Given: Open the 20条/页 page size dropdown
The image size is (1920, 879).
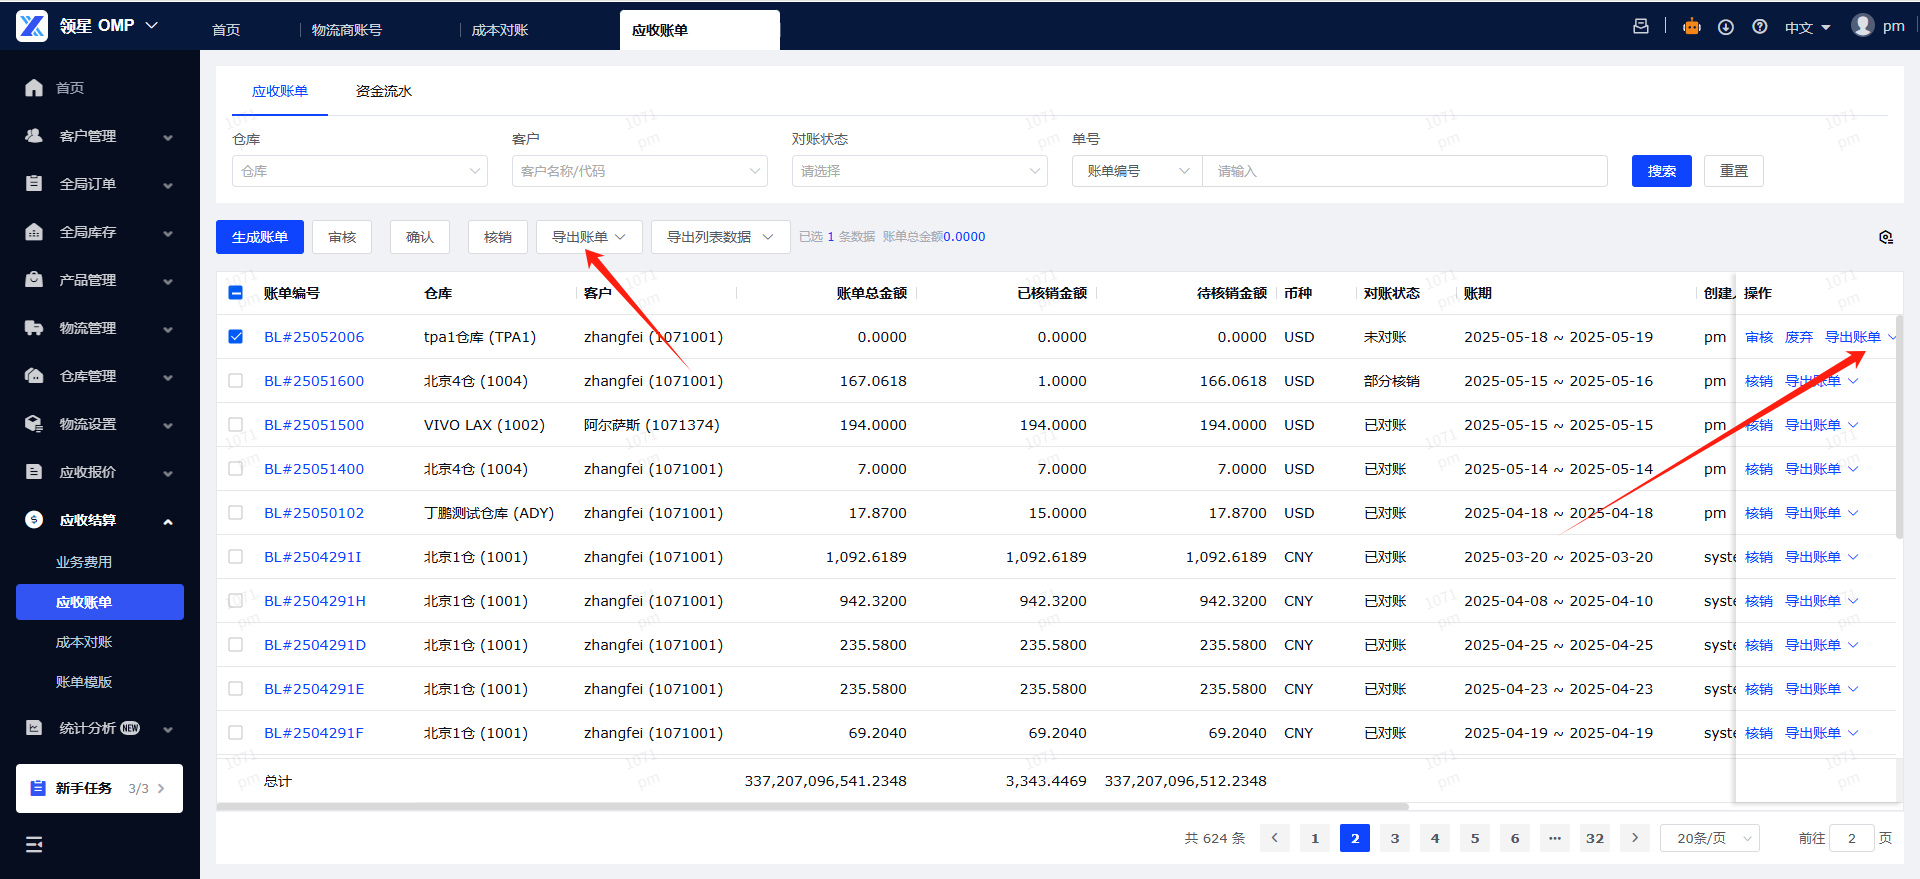Looking at the screenshot, I should tap(1710, 838).
